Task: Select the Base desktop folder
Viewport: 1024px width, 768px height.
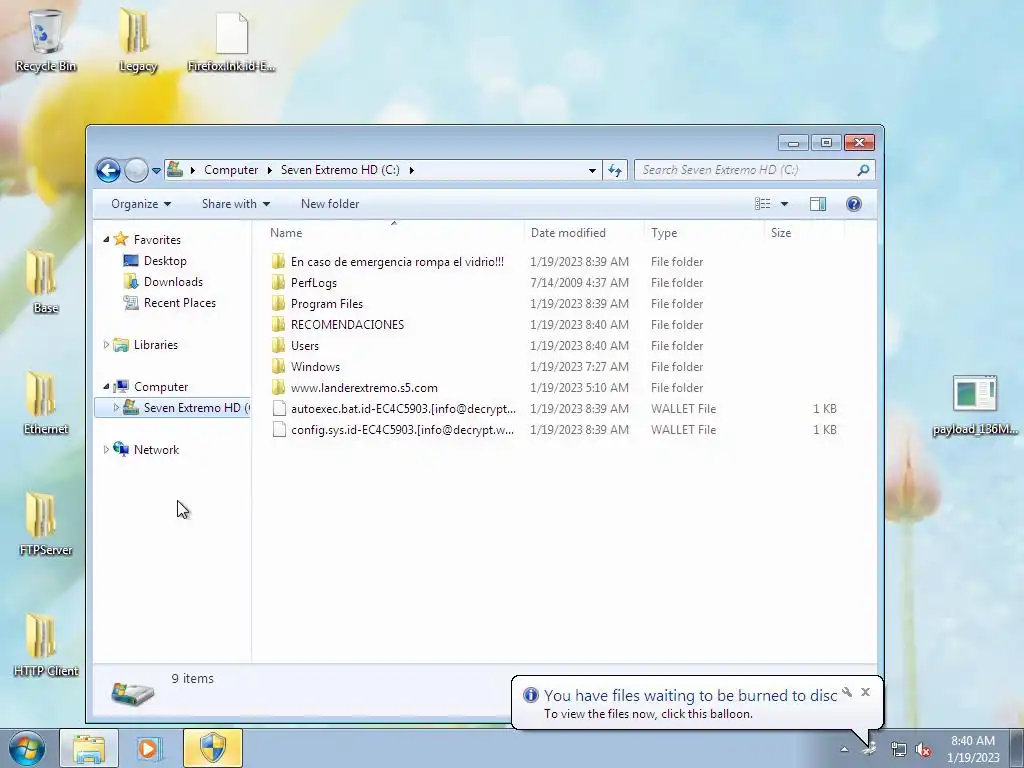Action: click(x=44, y=282)
